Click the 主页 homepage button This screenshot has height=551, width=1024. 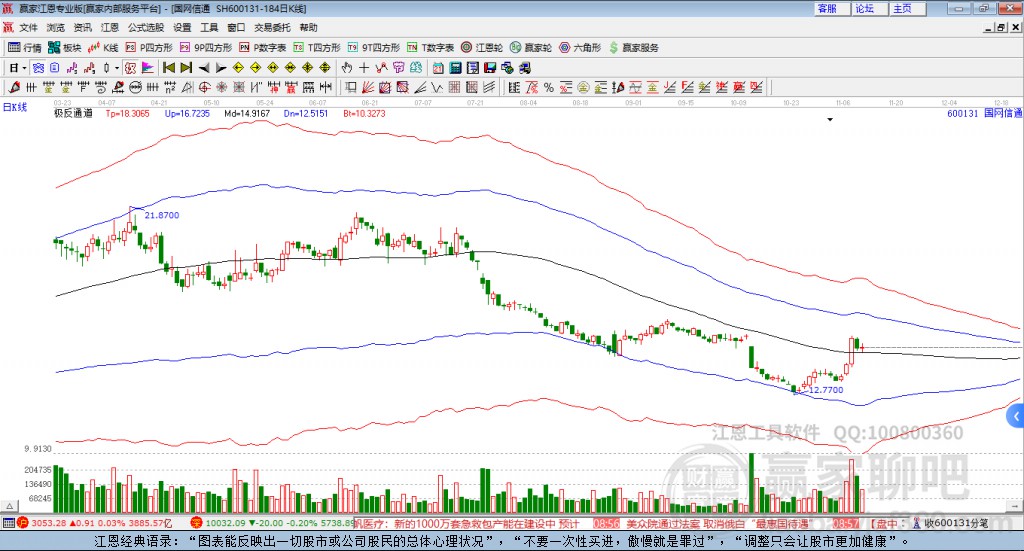pos(907,8)
